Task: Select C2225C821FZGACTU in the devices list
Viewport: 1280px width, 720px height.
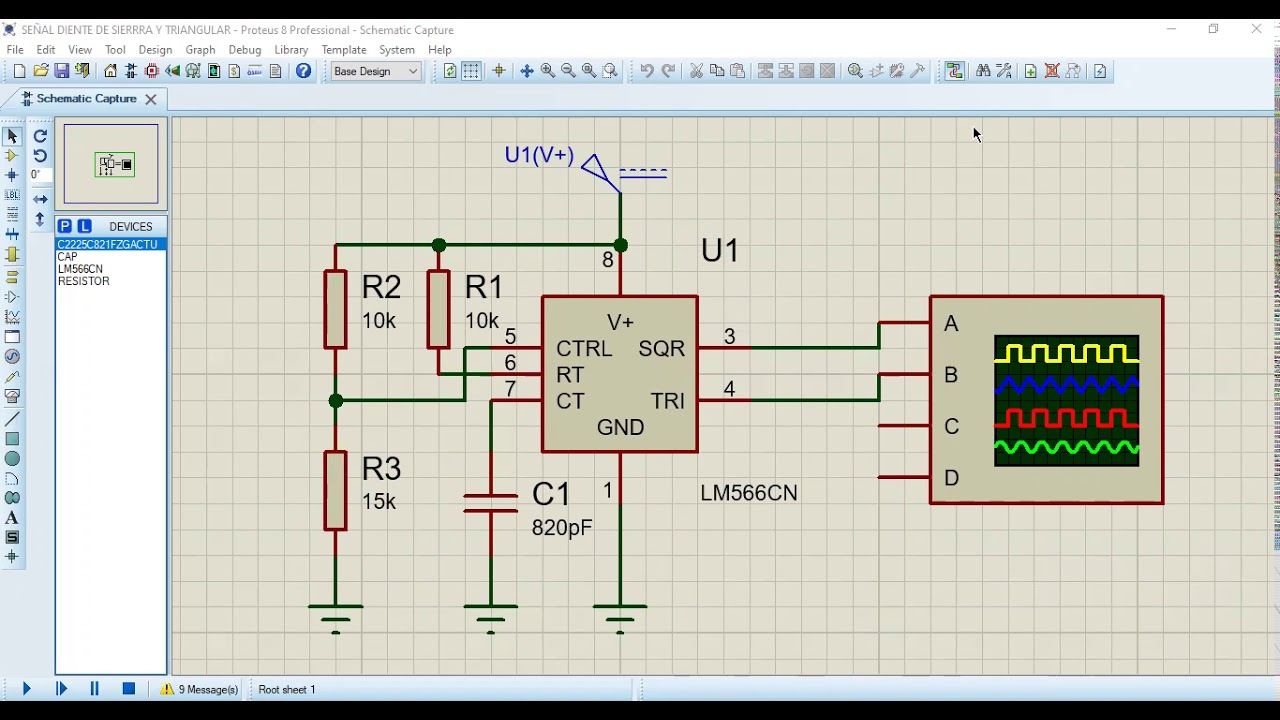Action: click(x=111, y=244)
